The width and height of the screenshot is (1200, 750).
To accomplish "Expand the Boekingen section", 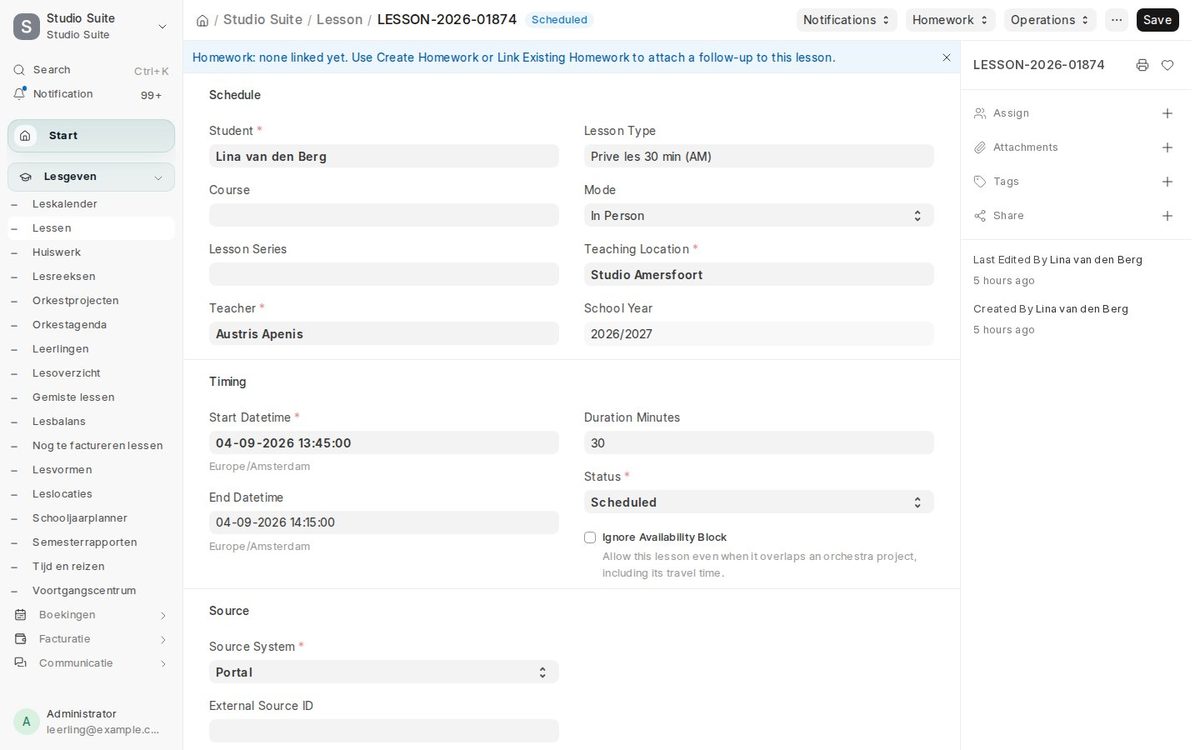I will click(163, 615).
